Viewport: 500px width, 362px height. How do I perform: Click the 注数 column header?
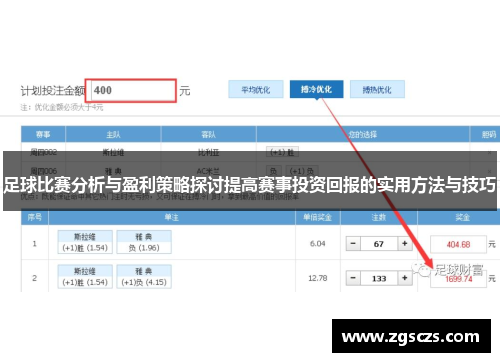point(379,217)
